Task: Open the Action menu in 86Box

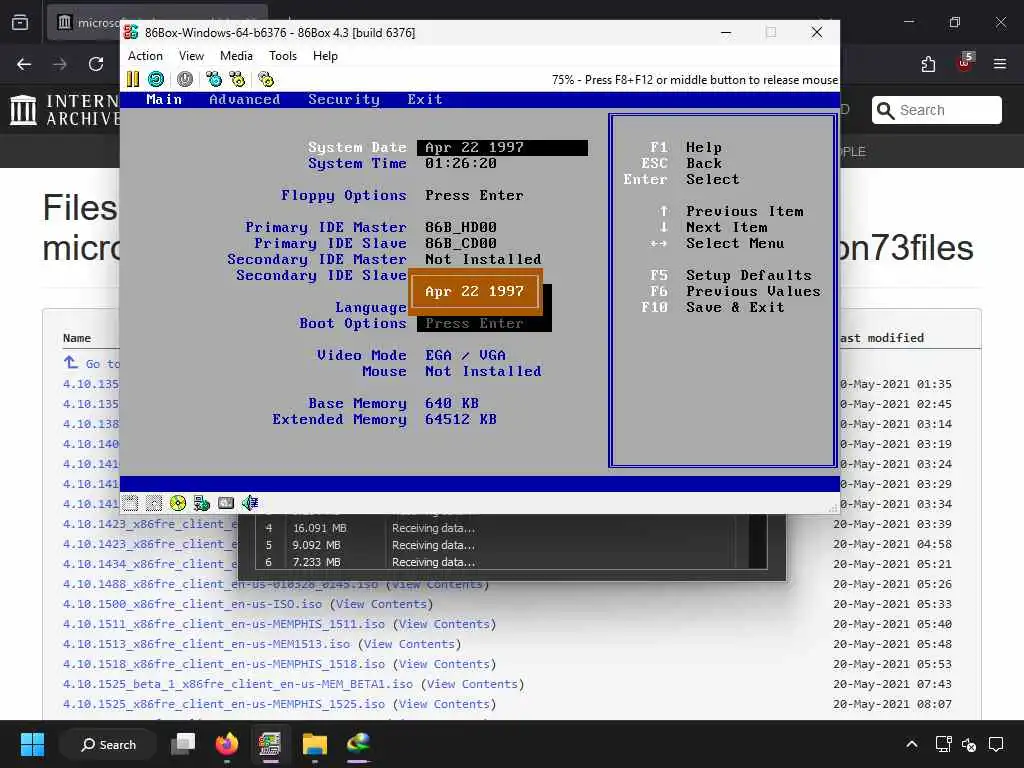Action: (145, 56)
